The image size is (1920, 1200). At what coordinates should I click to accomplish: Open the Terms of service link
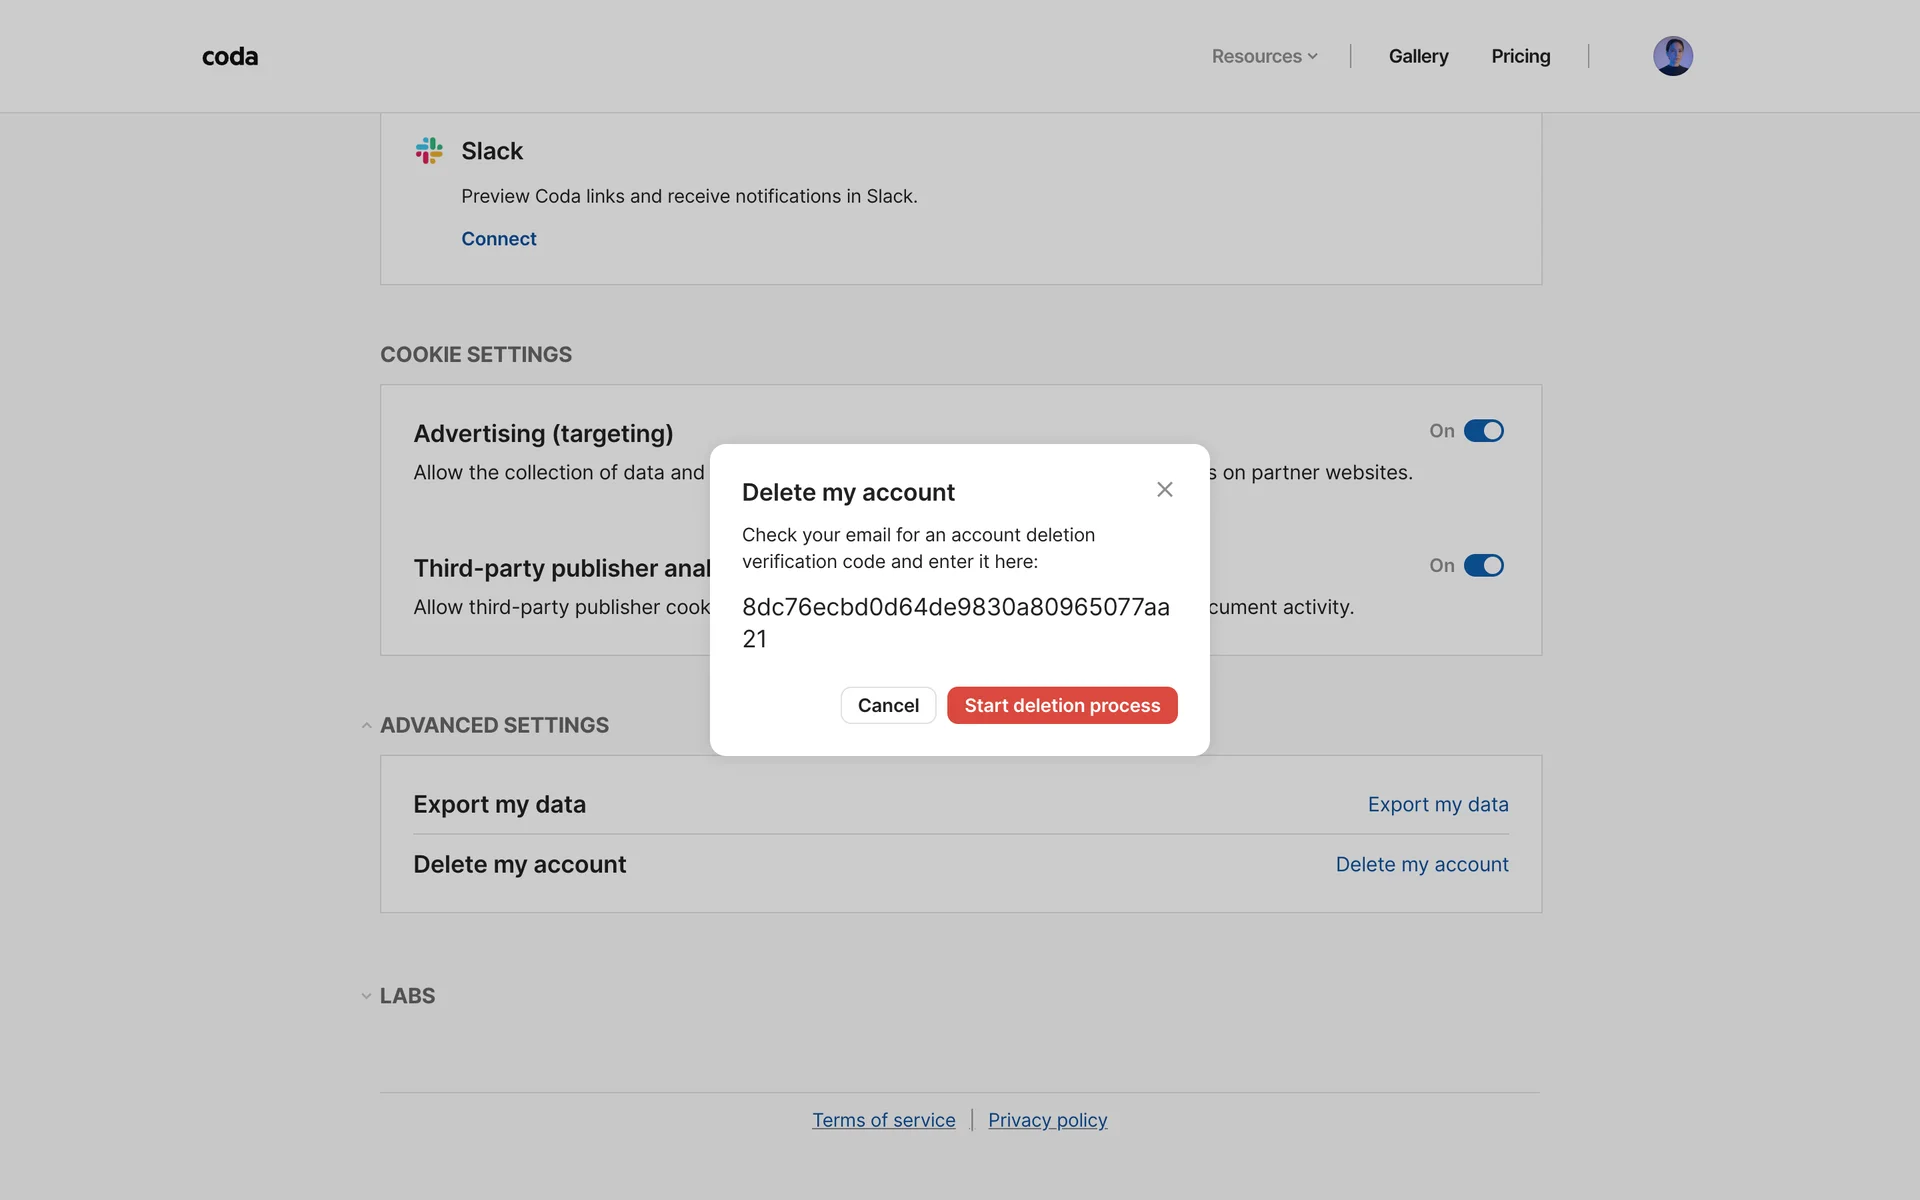883,1121
